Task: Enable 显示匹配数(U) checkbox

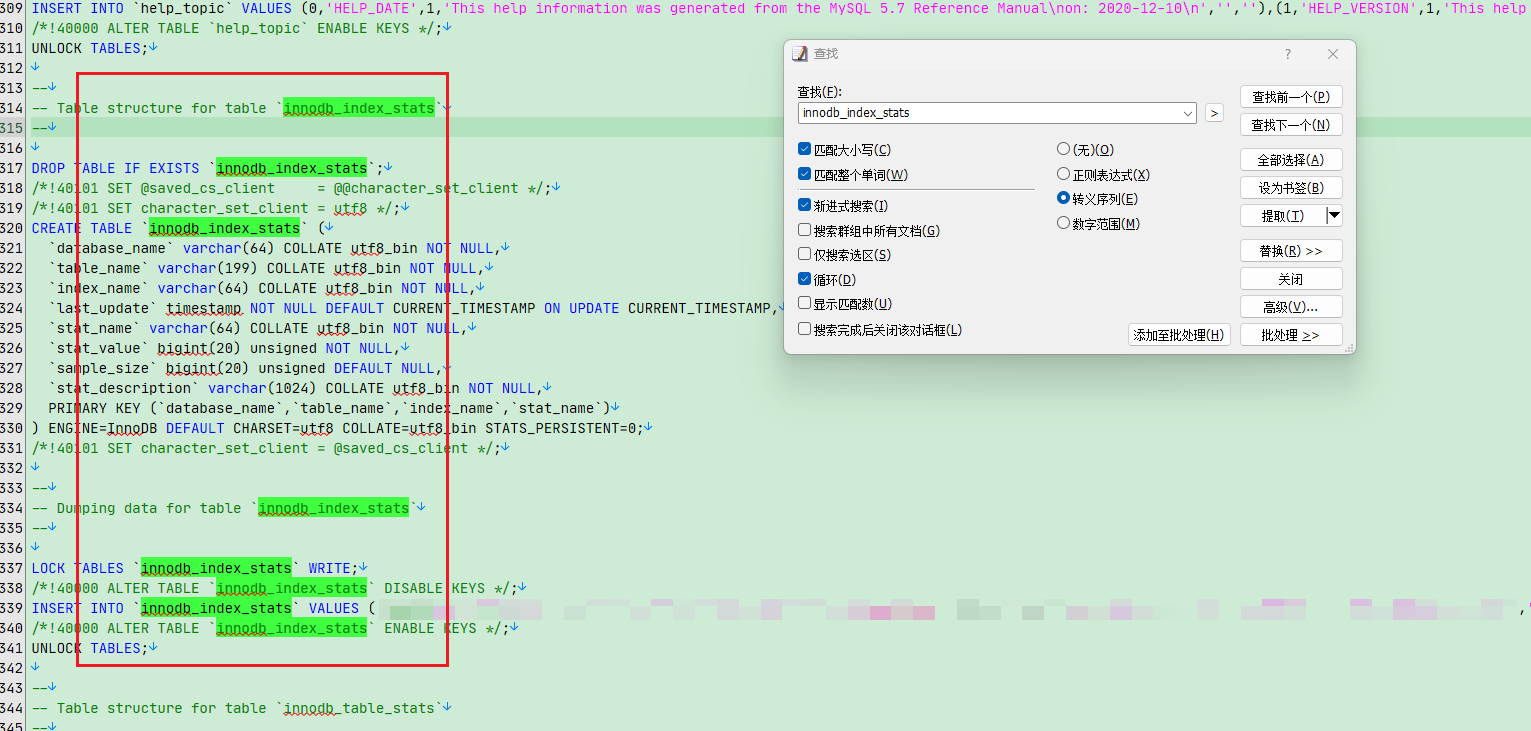Action: tap(845, 304)
